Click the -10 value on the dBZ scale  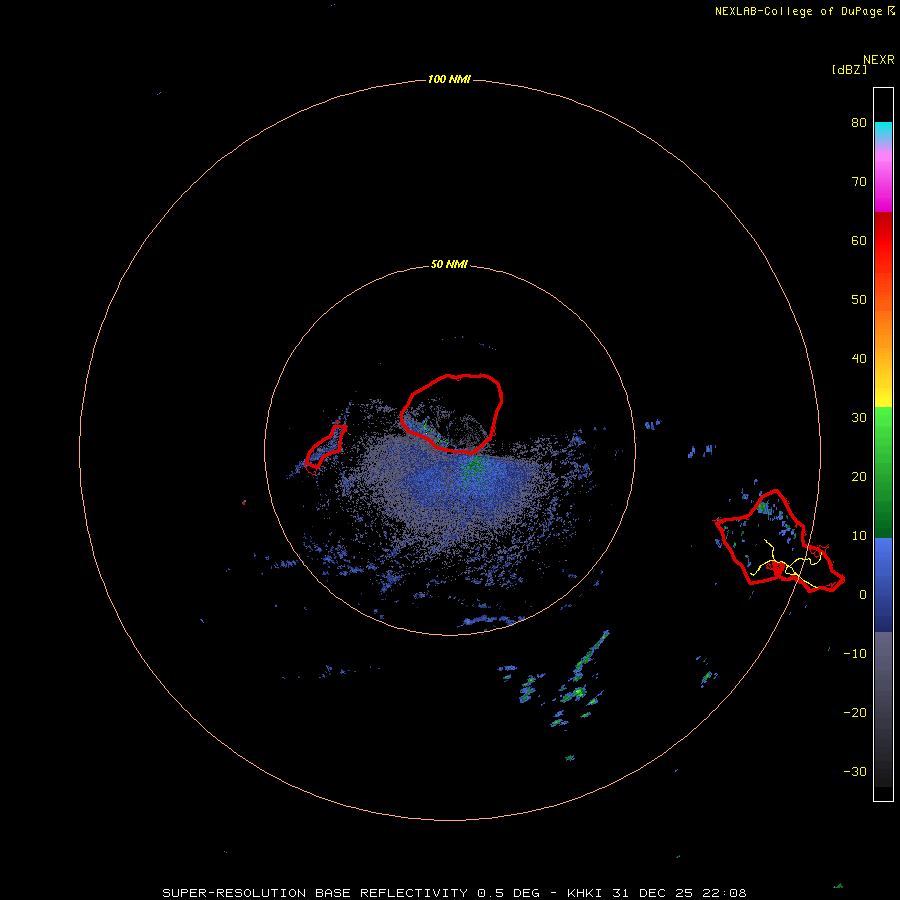point(855,654)
